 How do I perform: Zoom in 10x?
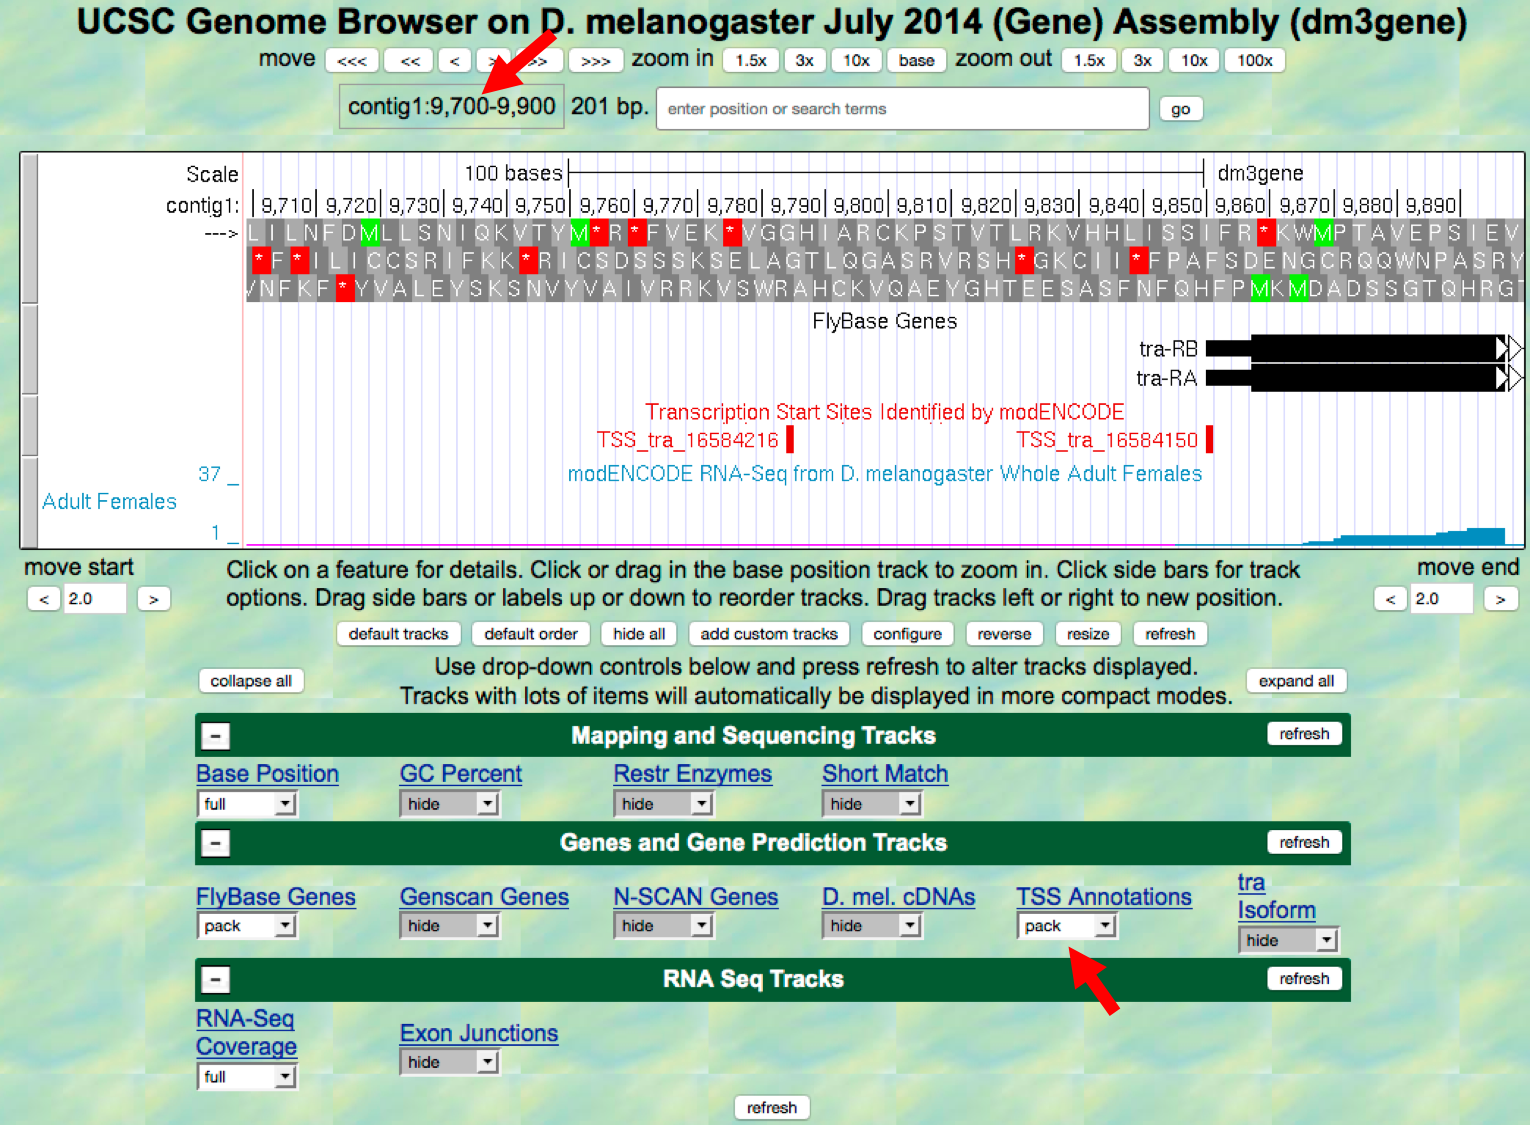pos(856,60)
